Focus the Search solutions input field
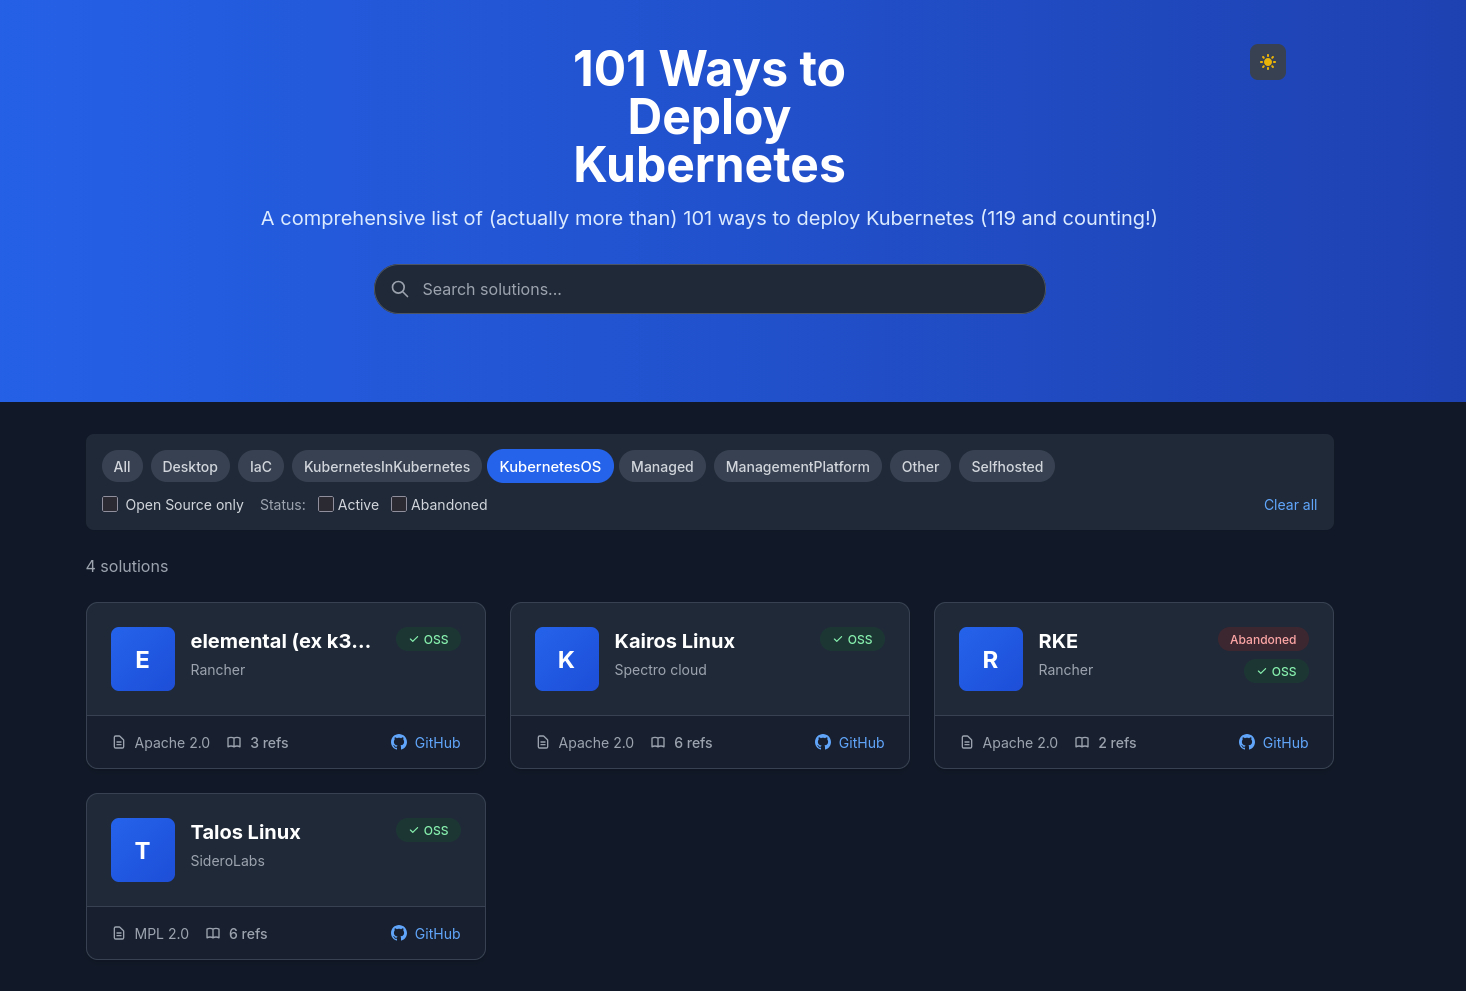This screenshot has height=991, width=1466. point(720,289)
